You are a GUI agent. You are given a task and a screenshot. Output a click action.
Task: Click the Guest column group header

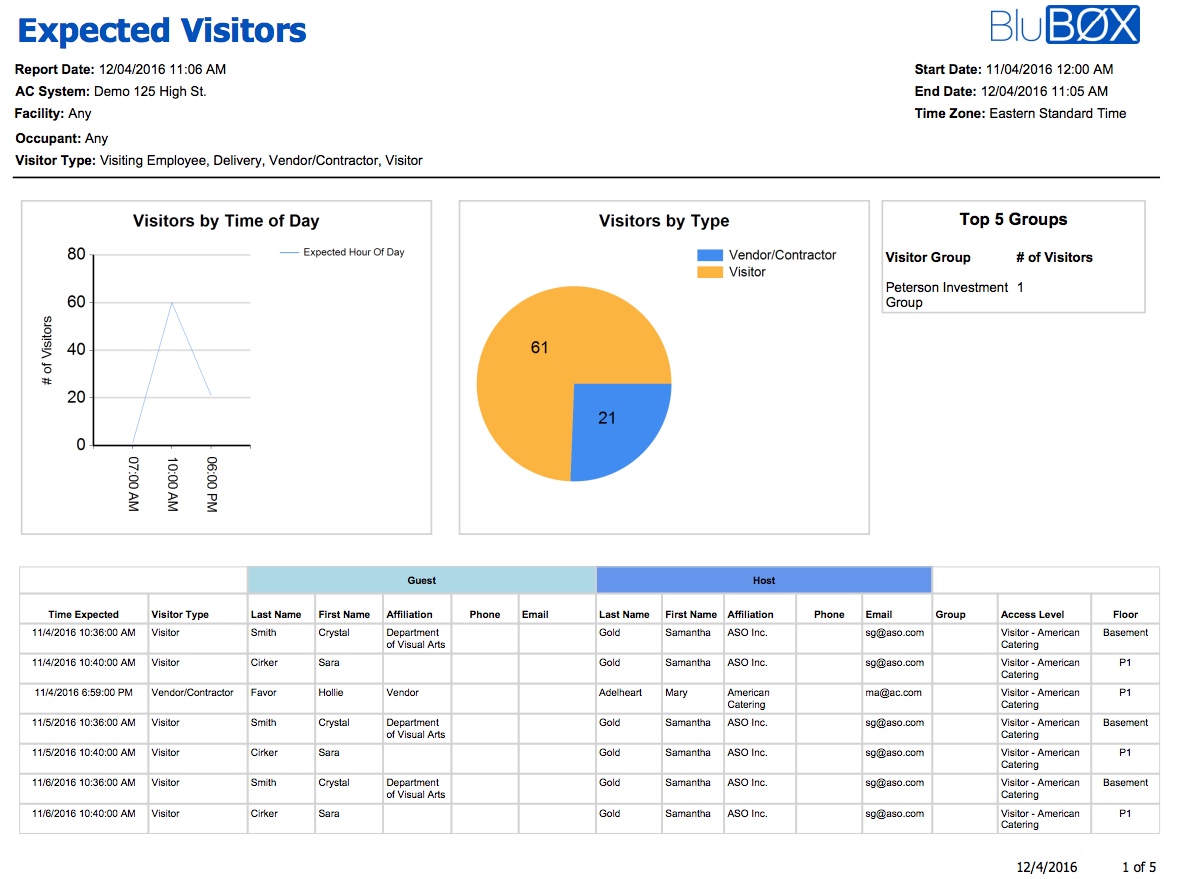(x=421, y=580)
